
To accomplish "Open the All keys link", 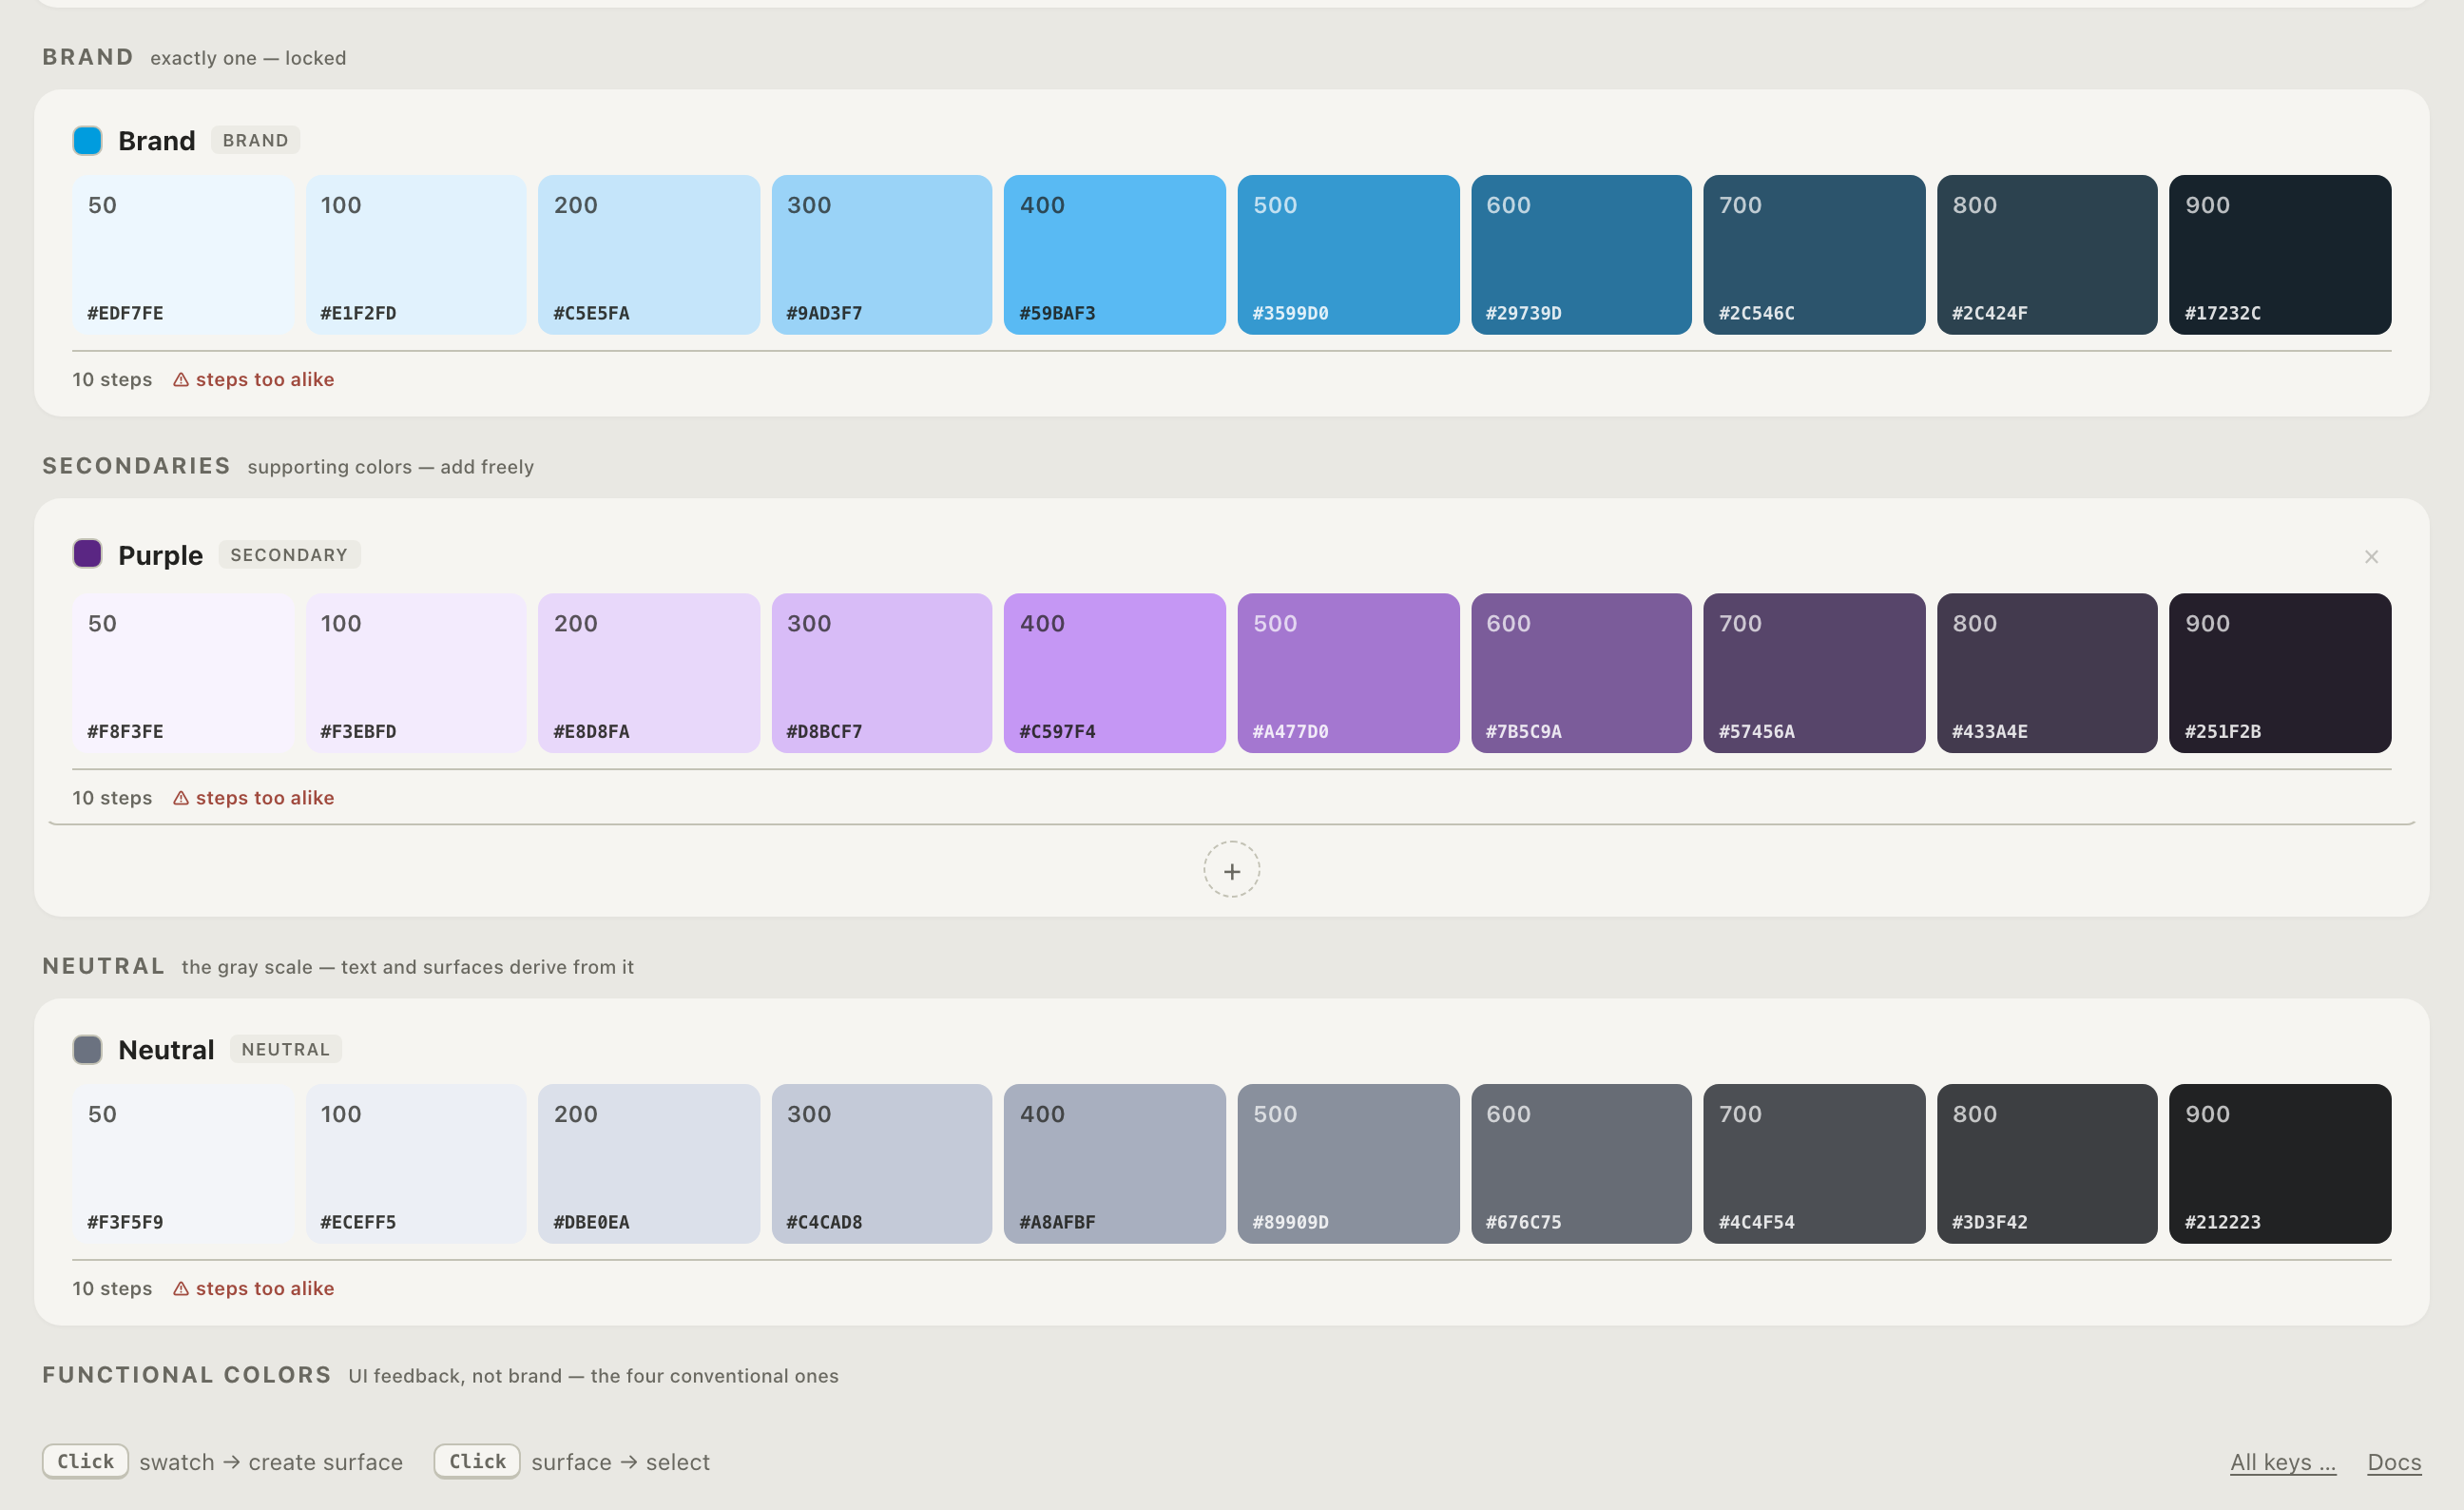I will click(2283, 1462).
